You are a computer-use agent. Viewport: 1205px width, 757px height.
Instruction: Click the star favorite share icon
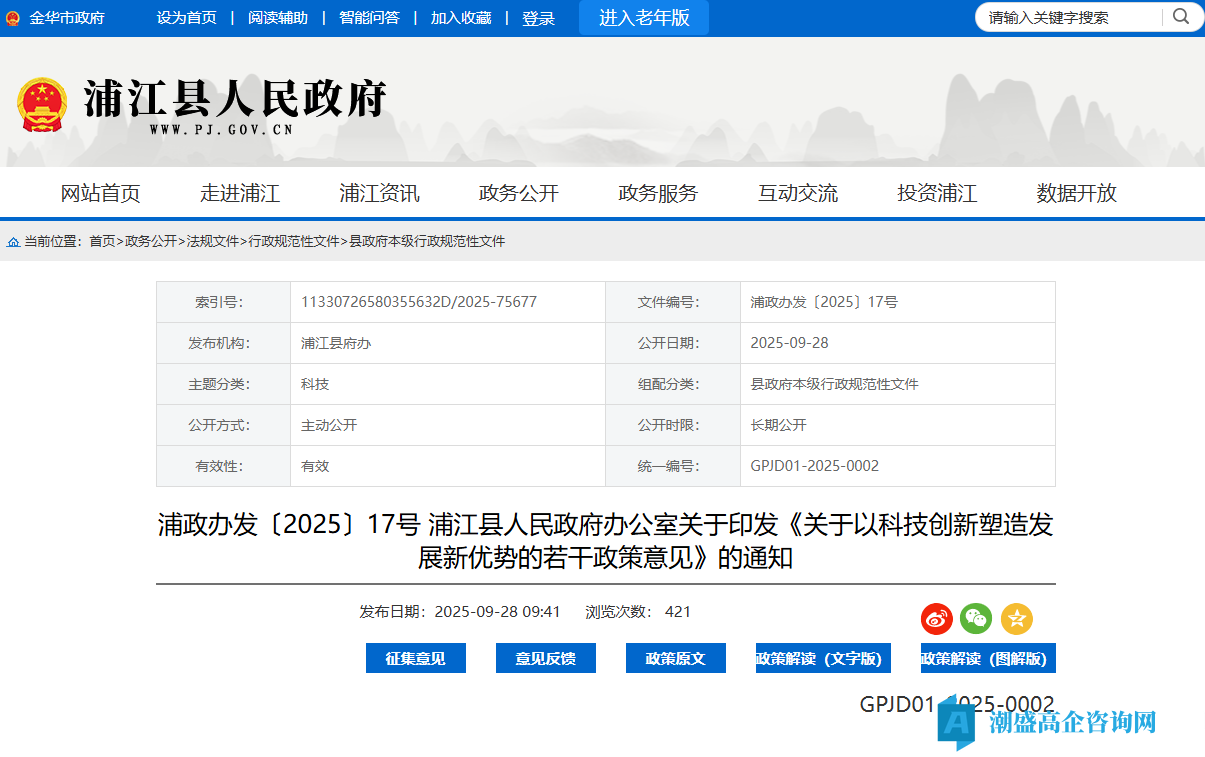1016,619
